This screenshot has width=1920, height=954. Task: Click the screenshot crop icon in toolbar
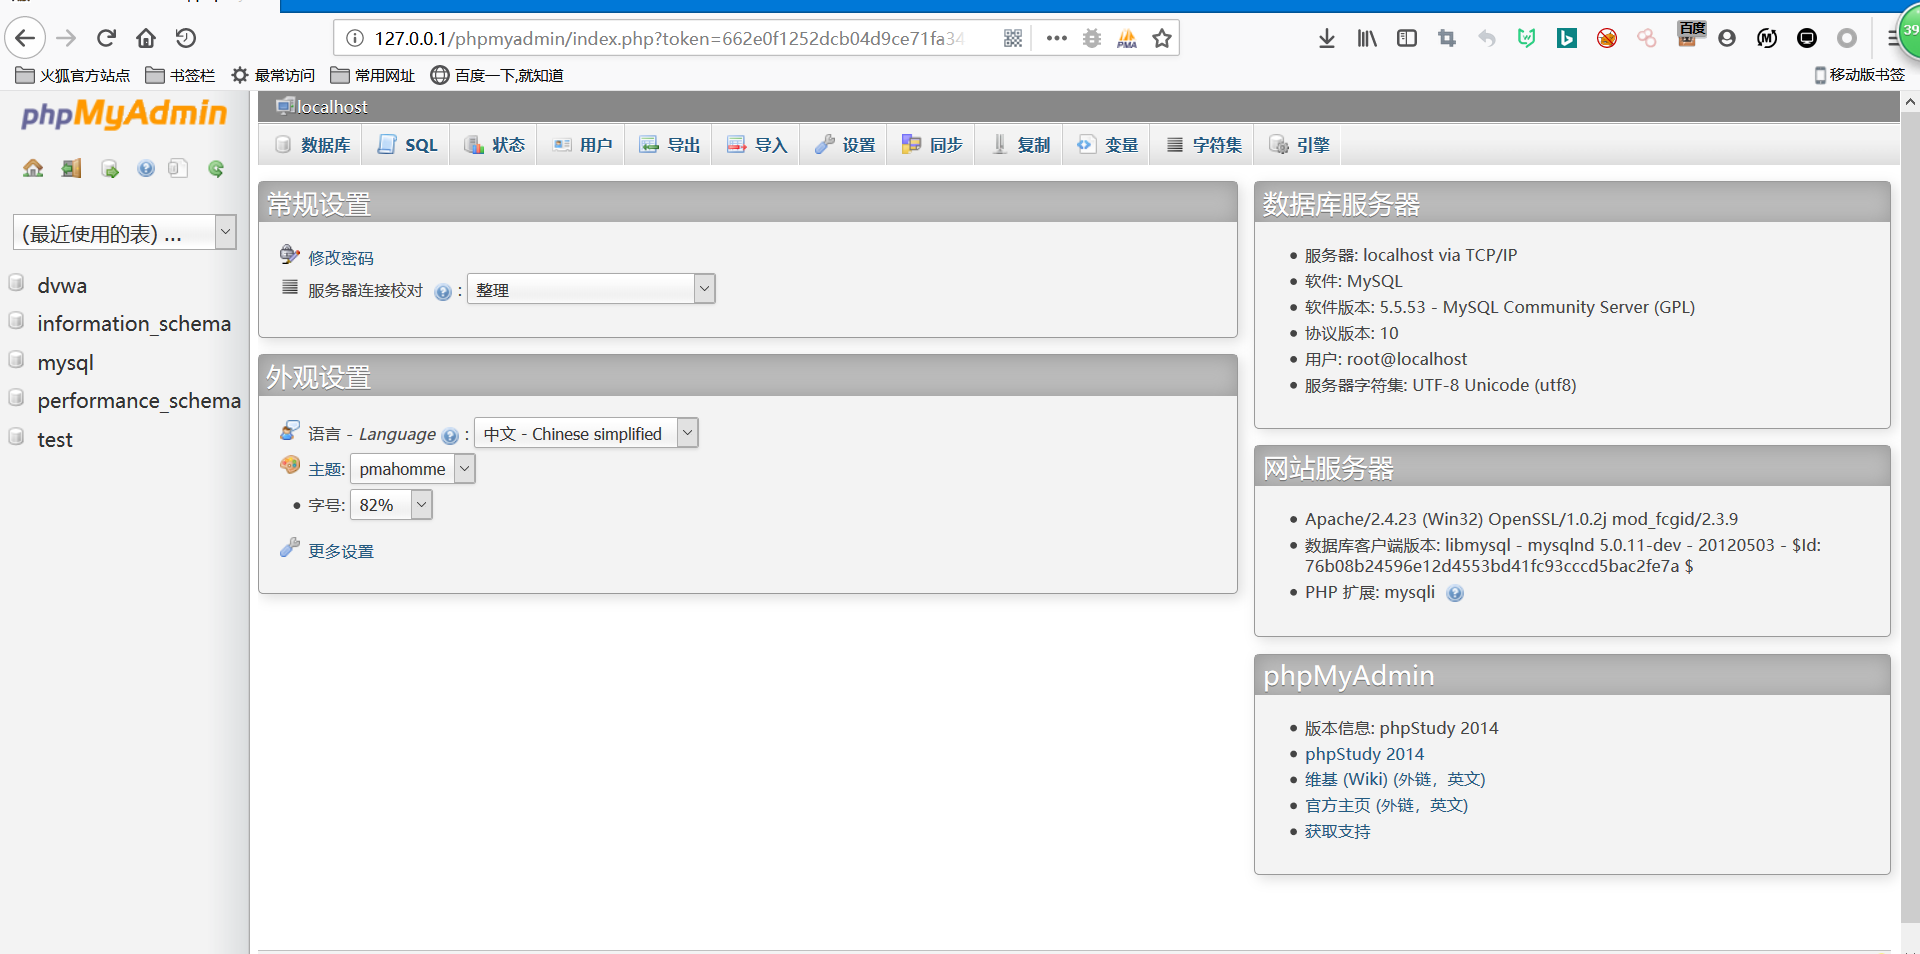pyautogui.click(x=1447, y=38)
